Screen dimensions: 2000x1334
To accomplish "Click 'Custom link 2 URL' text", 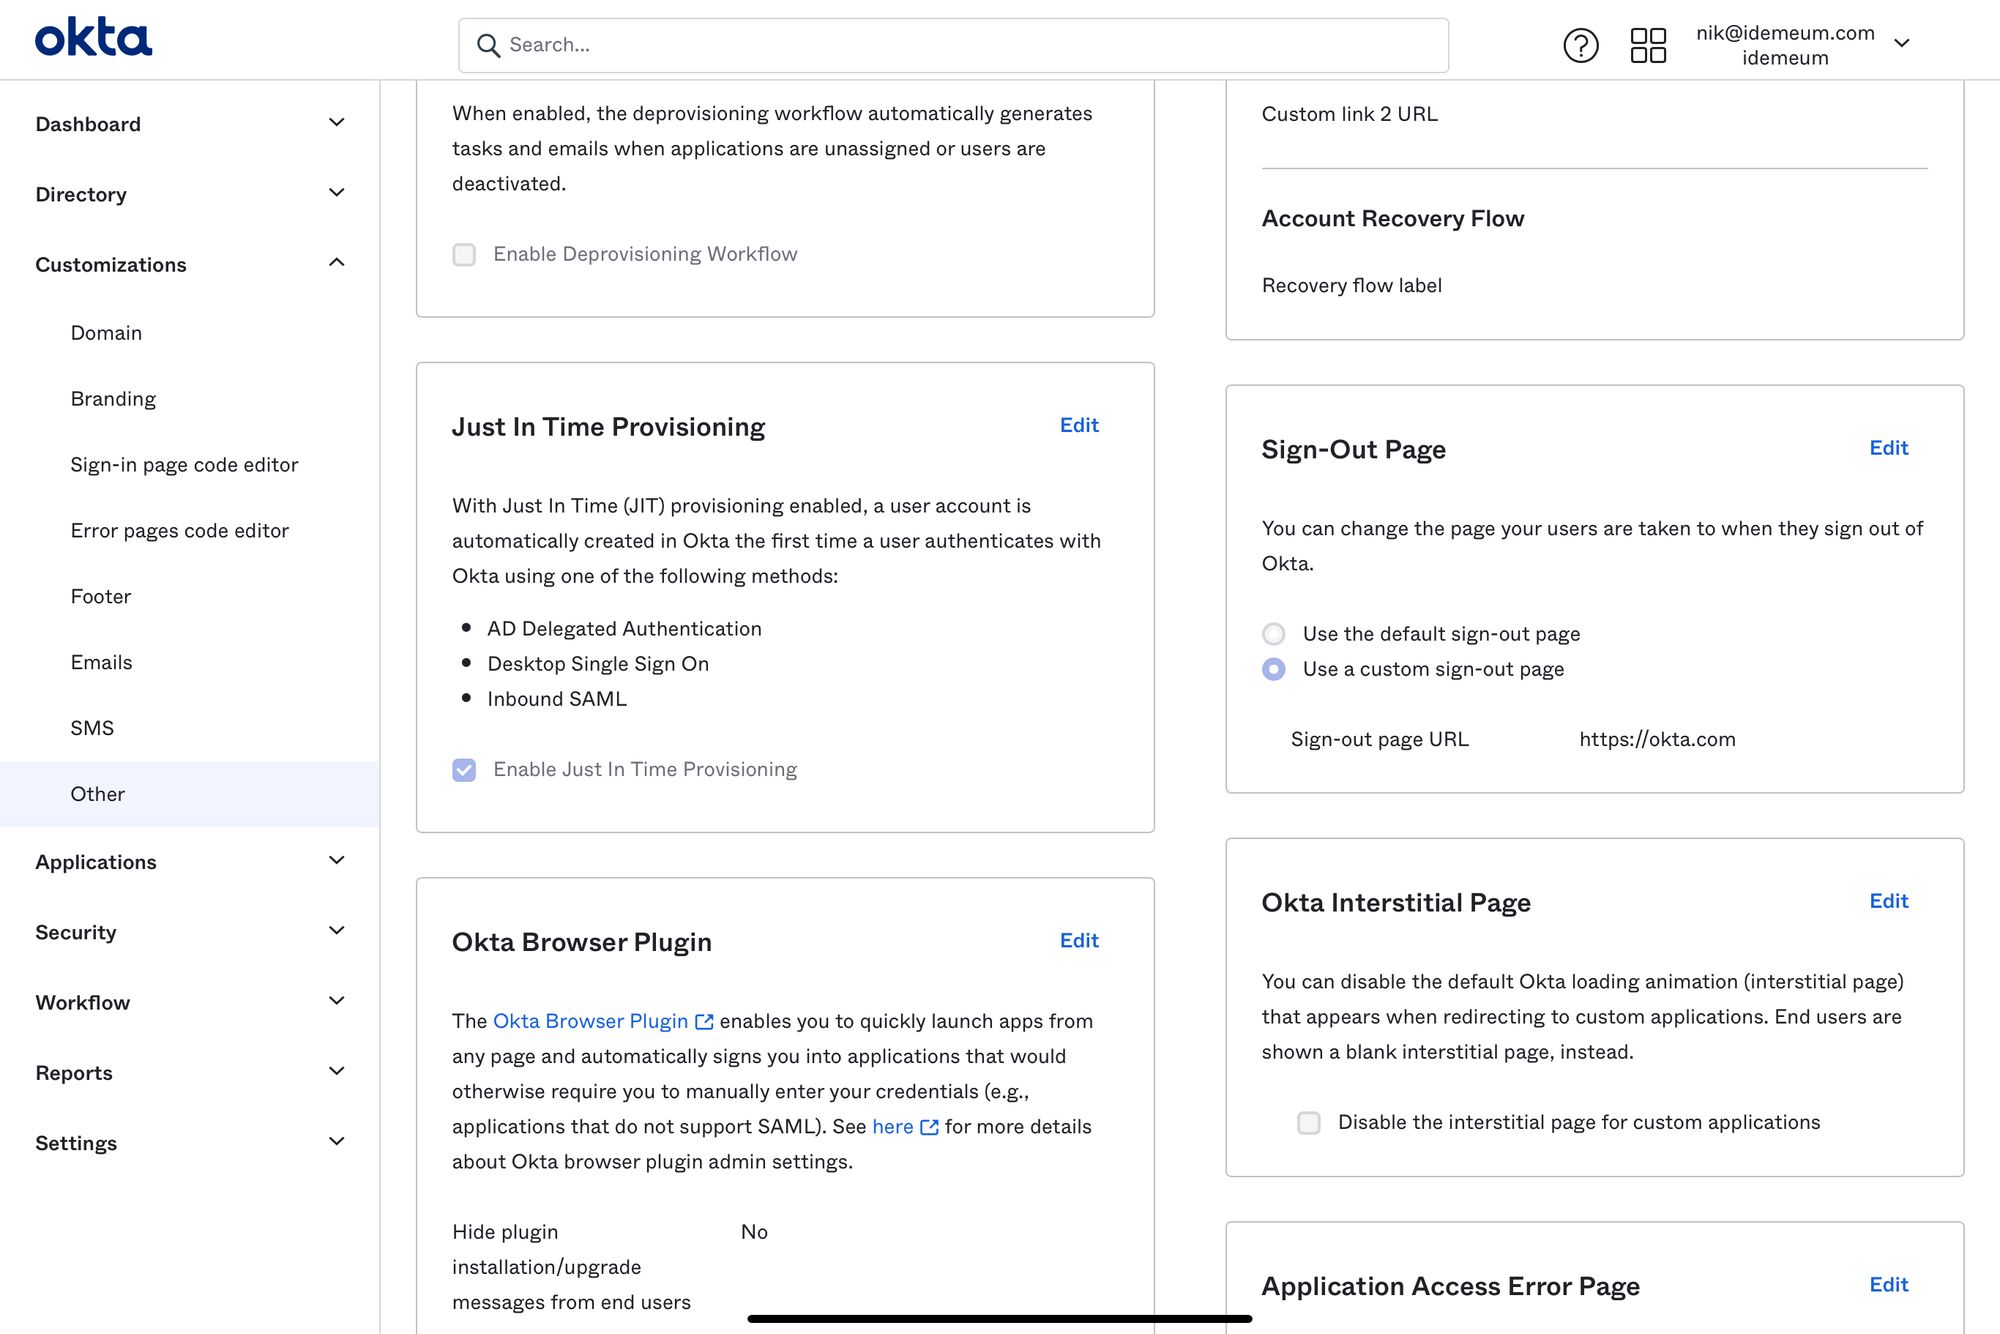I will pyautogui.click(x=1349, y=114).
